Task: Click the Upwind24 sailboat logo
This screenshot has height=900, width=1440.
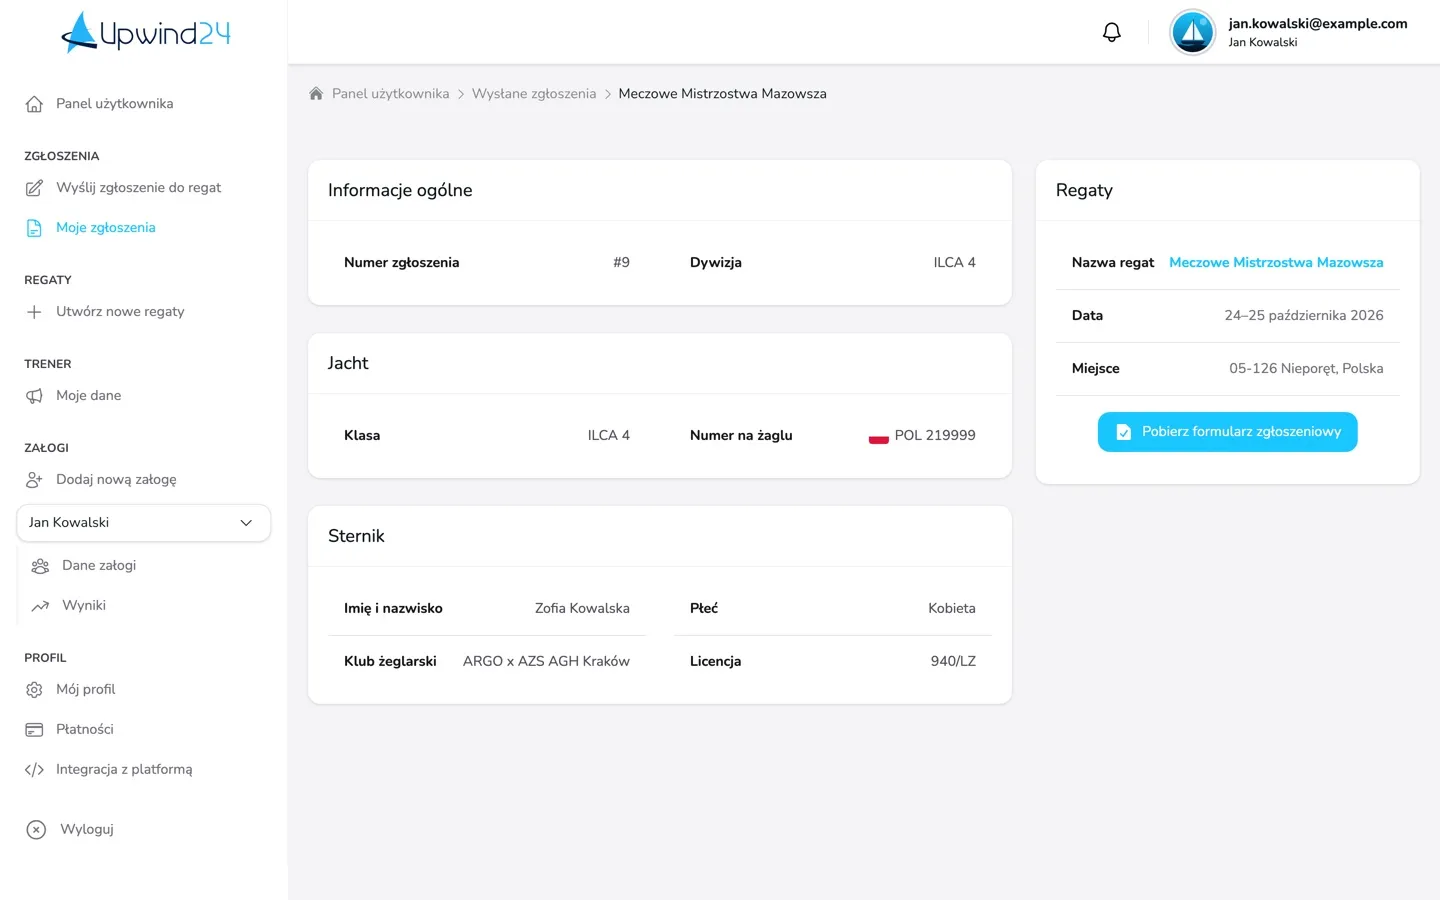Action: pyautogui.click(x=145, y=32)
